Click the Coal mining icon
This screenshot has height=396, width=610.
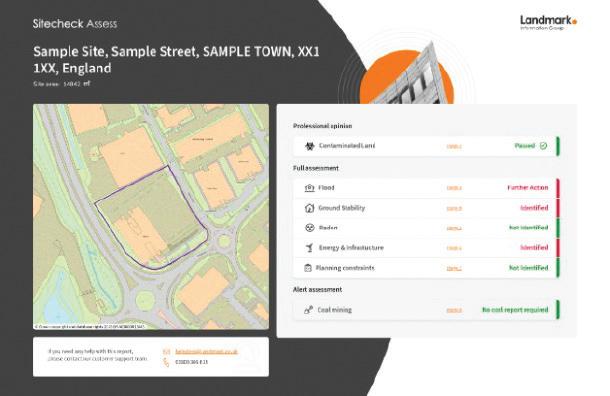309,310
